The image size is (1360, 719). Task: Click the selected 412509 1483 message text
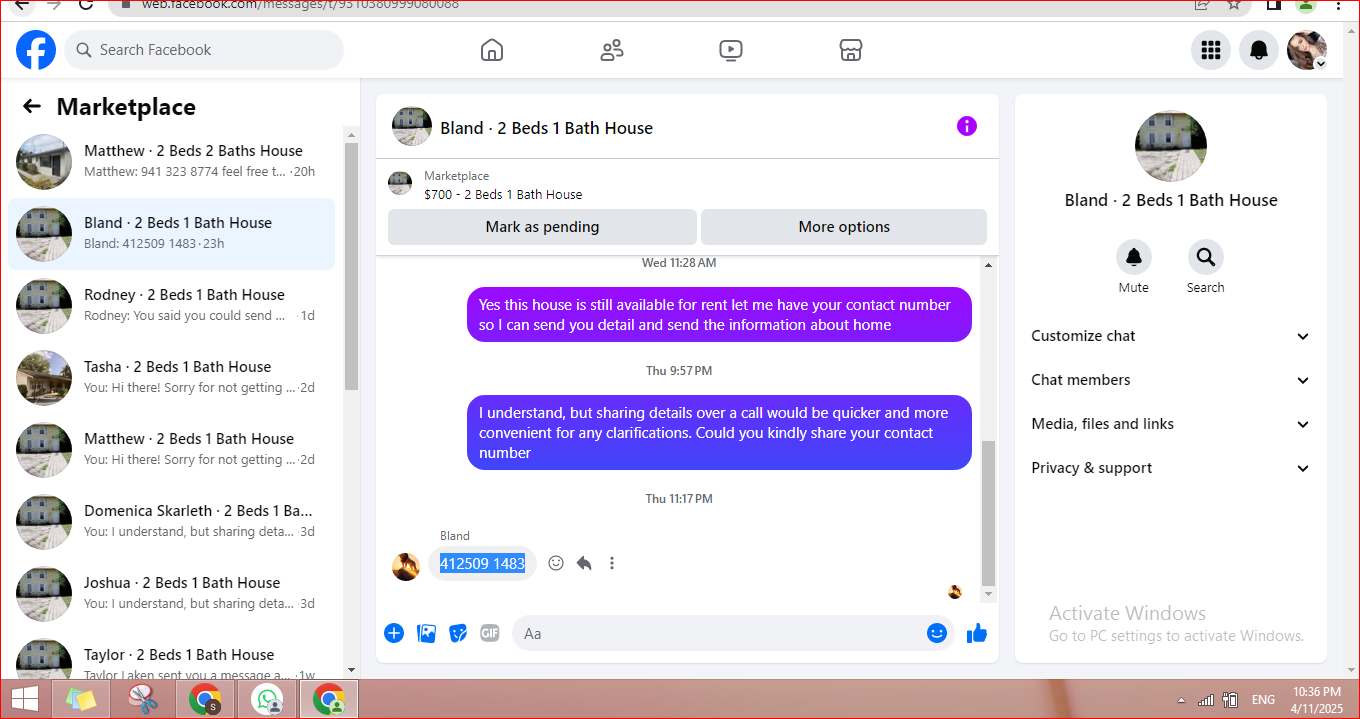(482, 564)
